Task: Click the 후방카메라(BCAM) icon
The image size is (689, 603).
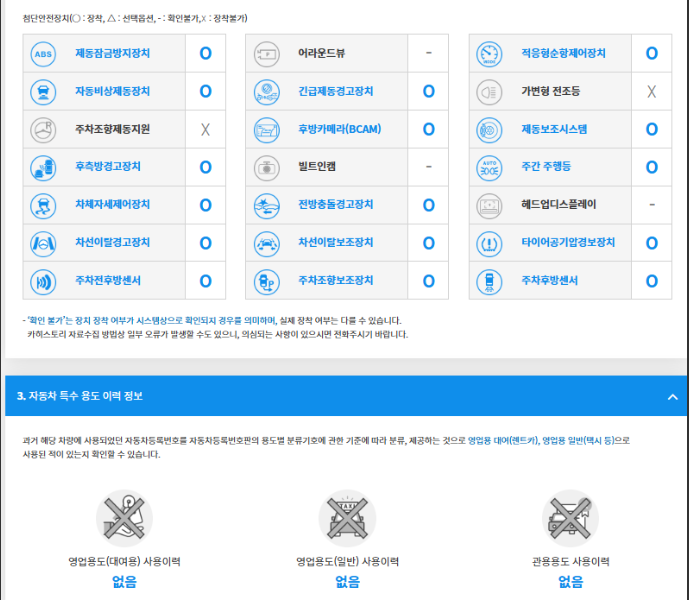Action: [x=267, y=130]
